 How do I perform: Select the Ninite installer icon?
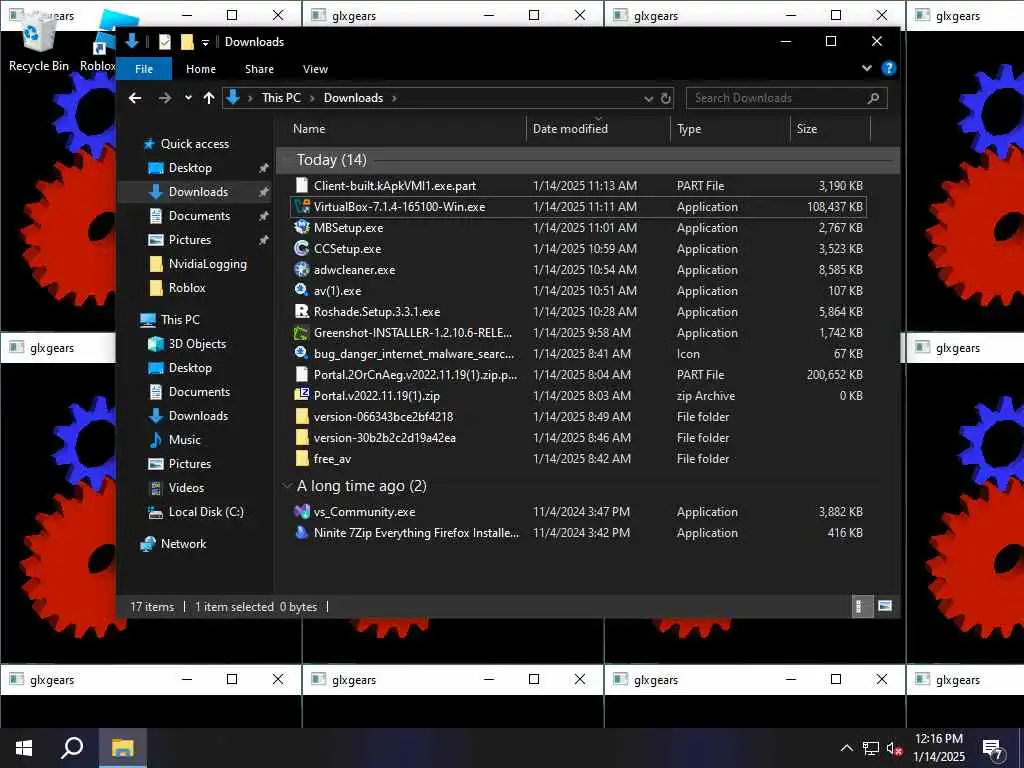click(302, 532)
